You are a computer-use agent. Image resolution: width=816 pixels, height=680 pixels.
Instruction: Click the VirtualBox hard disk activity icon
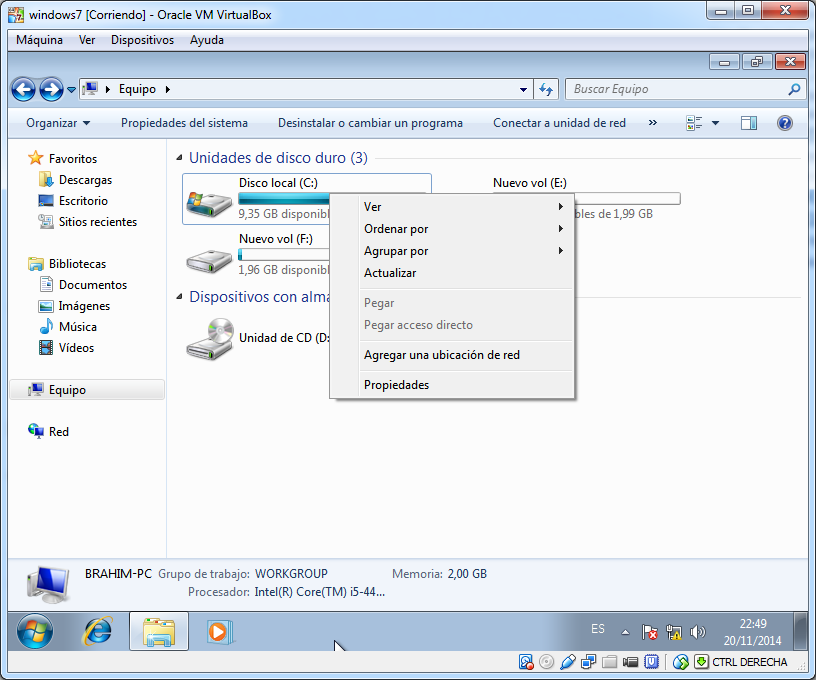point(526,662)
